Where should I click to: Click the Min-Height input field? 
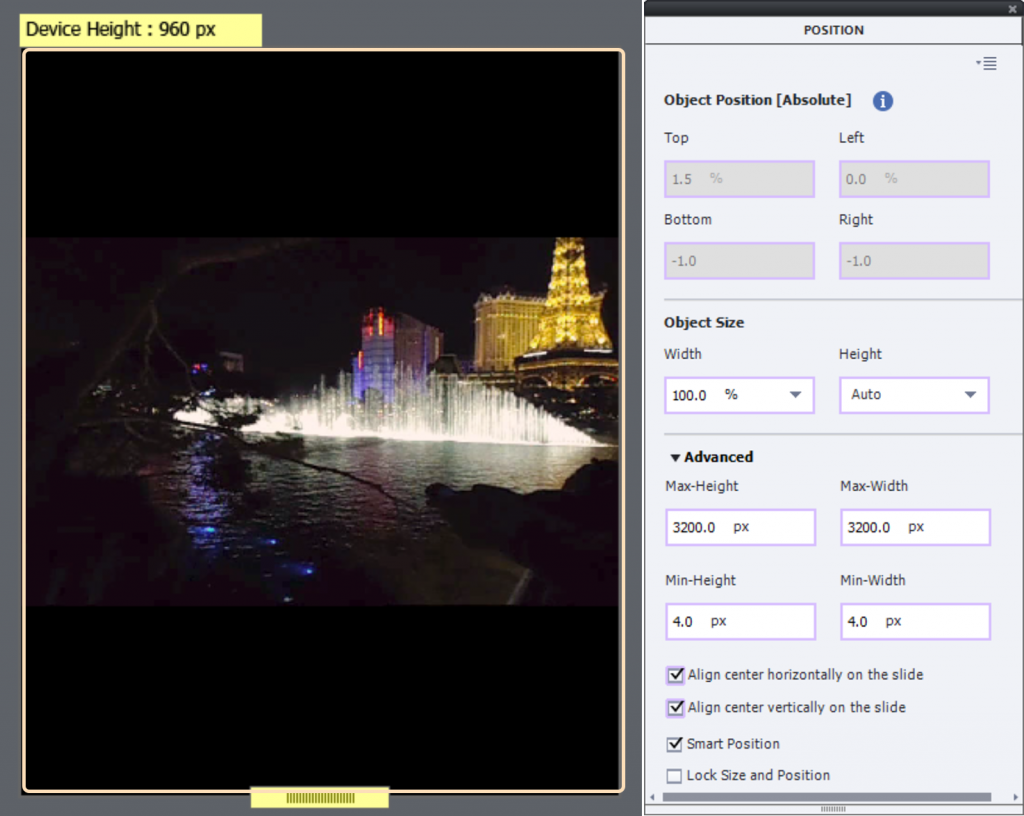(x=740, y=621)
